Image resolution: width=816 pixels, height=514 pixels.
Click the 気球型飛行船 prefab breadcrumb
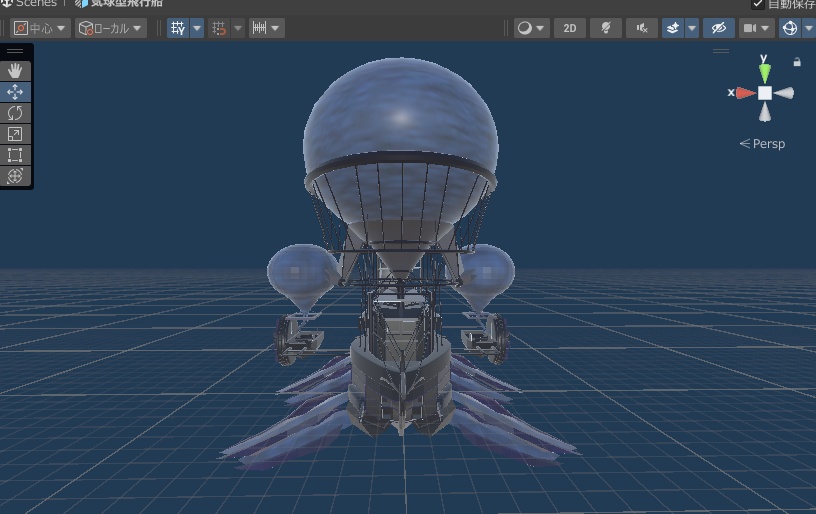click(120, 3)
